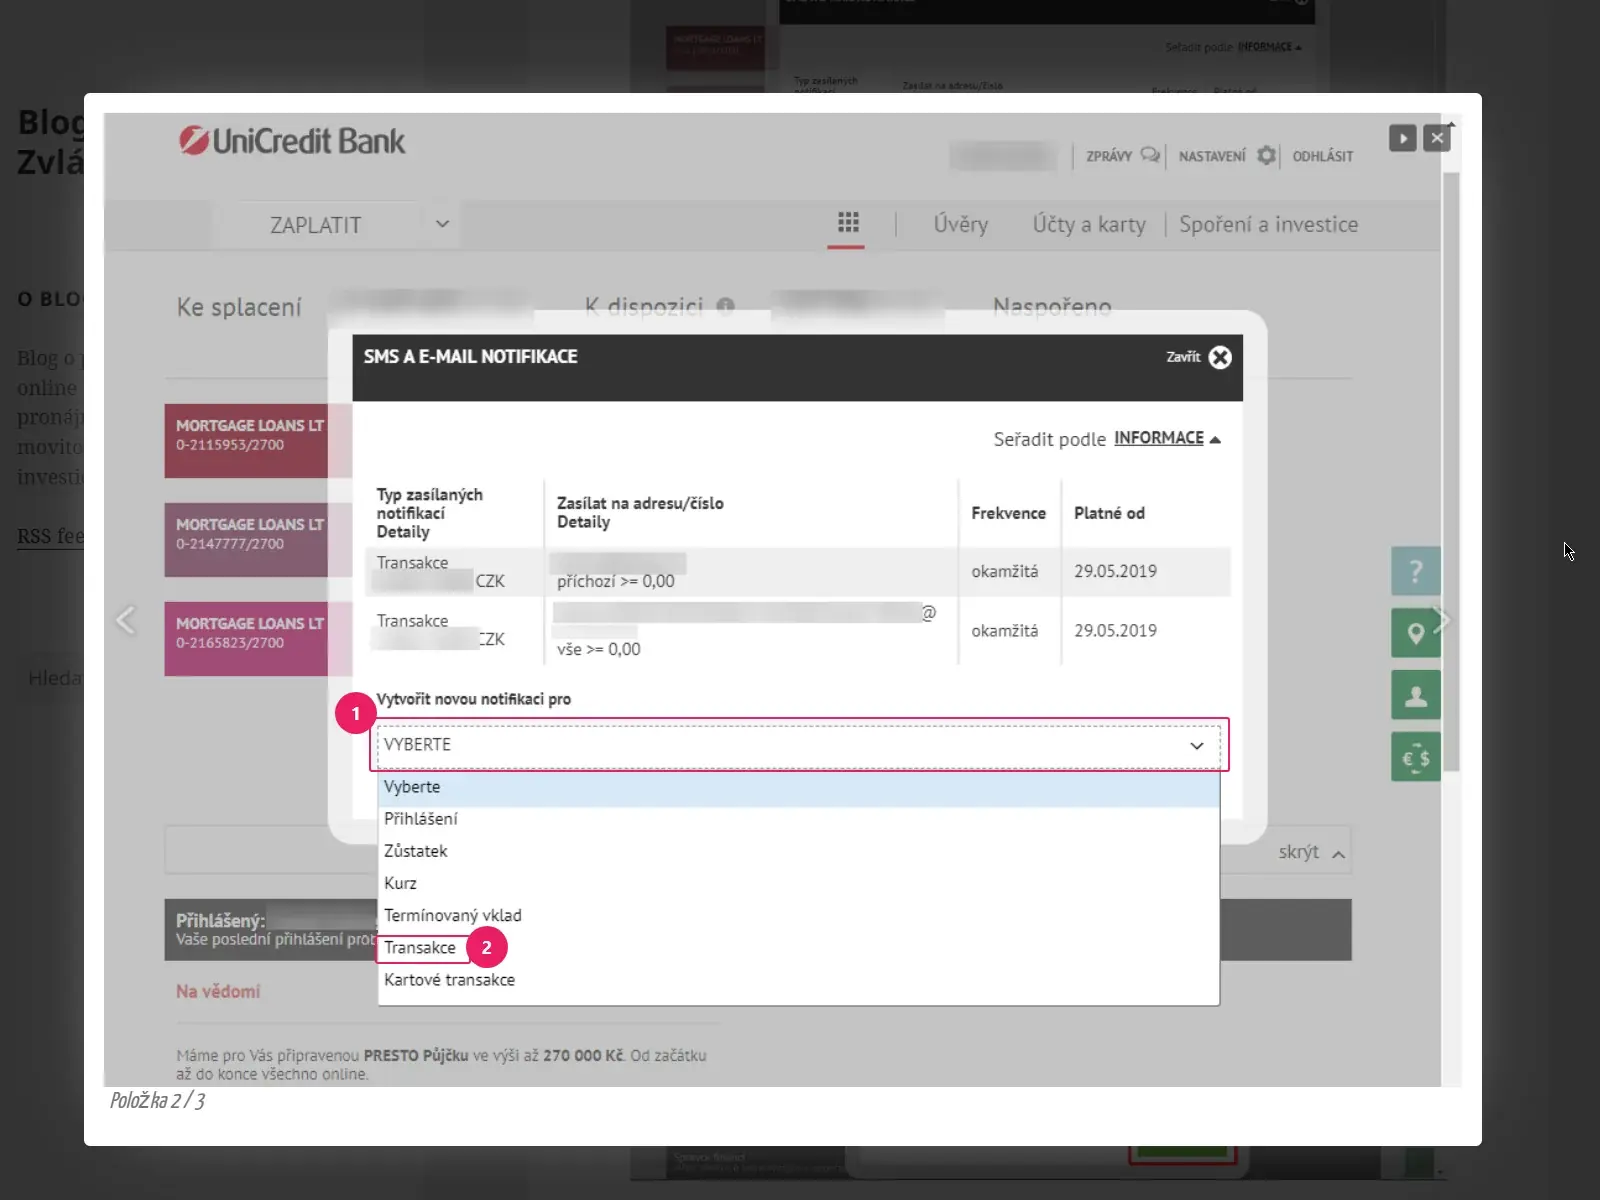Start the lightbox slideshow play button
The width and height of the screenshot is (1600, 1200).
[1403, 138]
